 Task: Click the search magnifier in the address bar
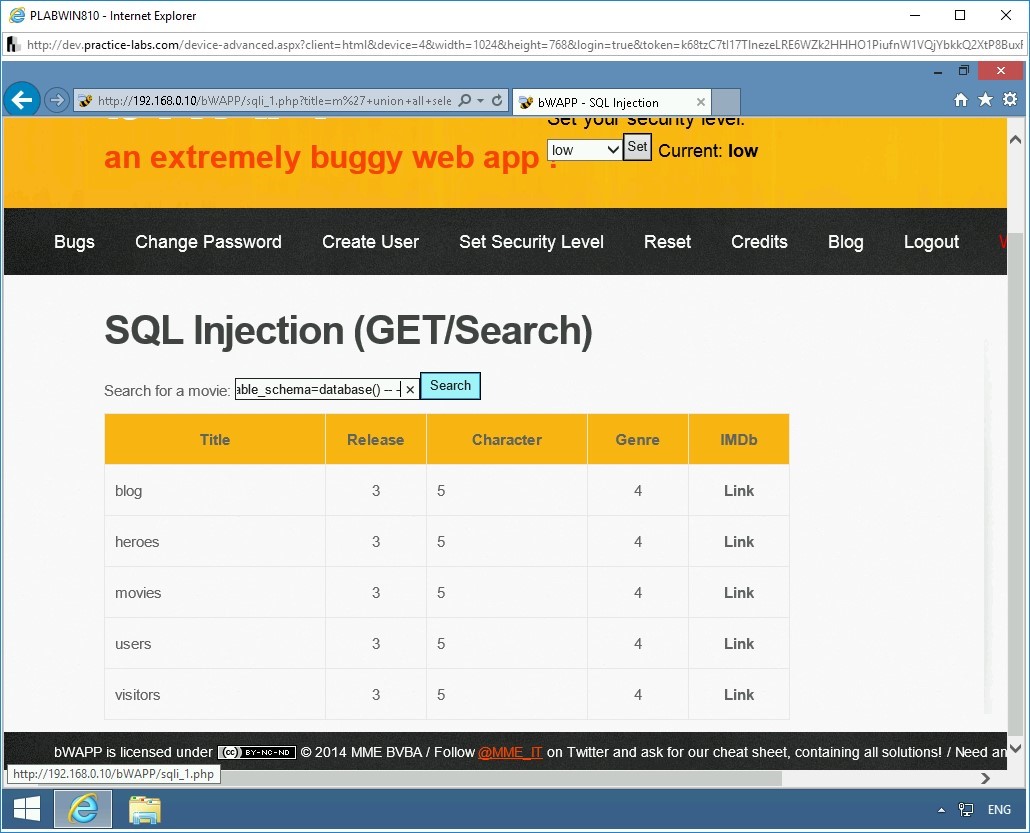[466, 101]
